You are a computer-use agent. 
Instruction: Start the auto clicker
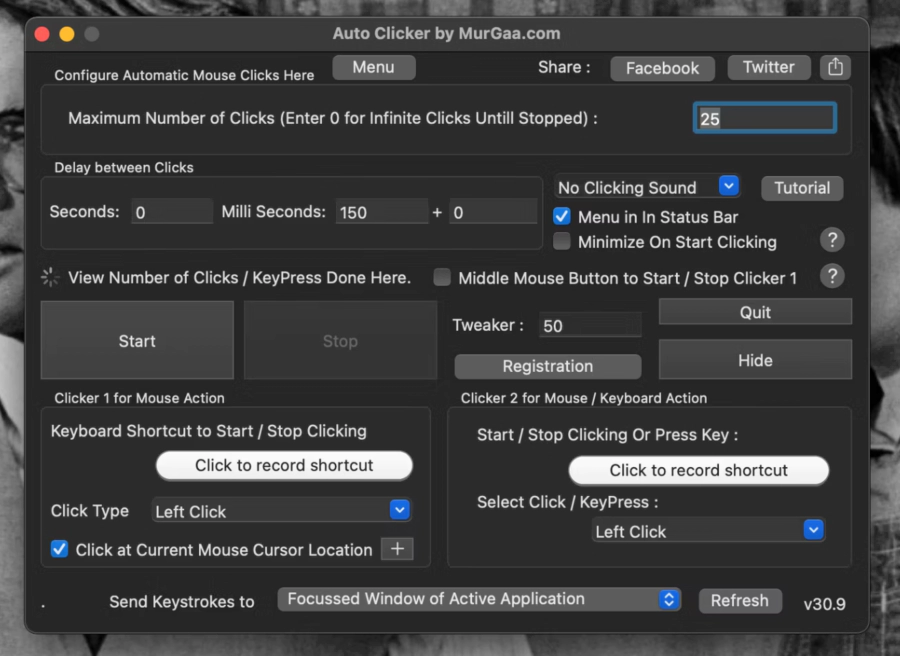[137, 340]
